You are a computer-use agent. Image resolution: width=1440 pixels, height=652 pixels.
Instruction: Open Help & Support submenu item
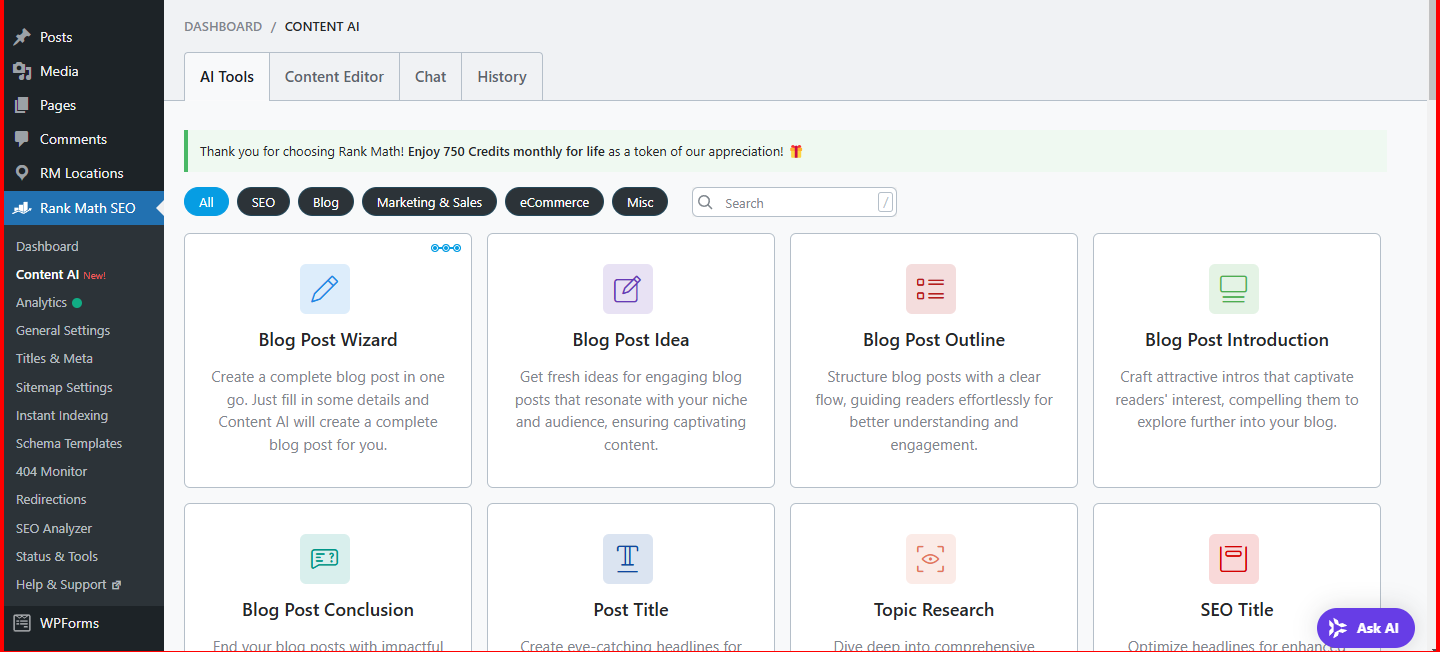coord(61,584)
